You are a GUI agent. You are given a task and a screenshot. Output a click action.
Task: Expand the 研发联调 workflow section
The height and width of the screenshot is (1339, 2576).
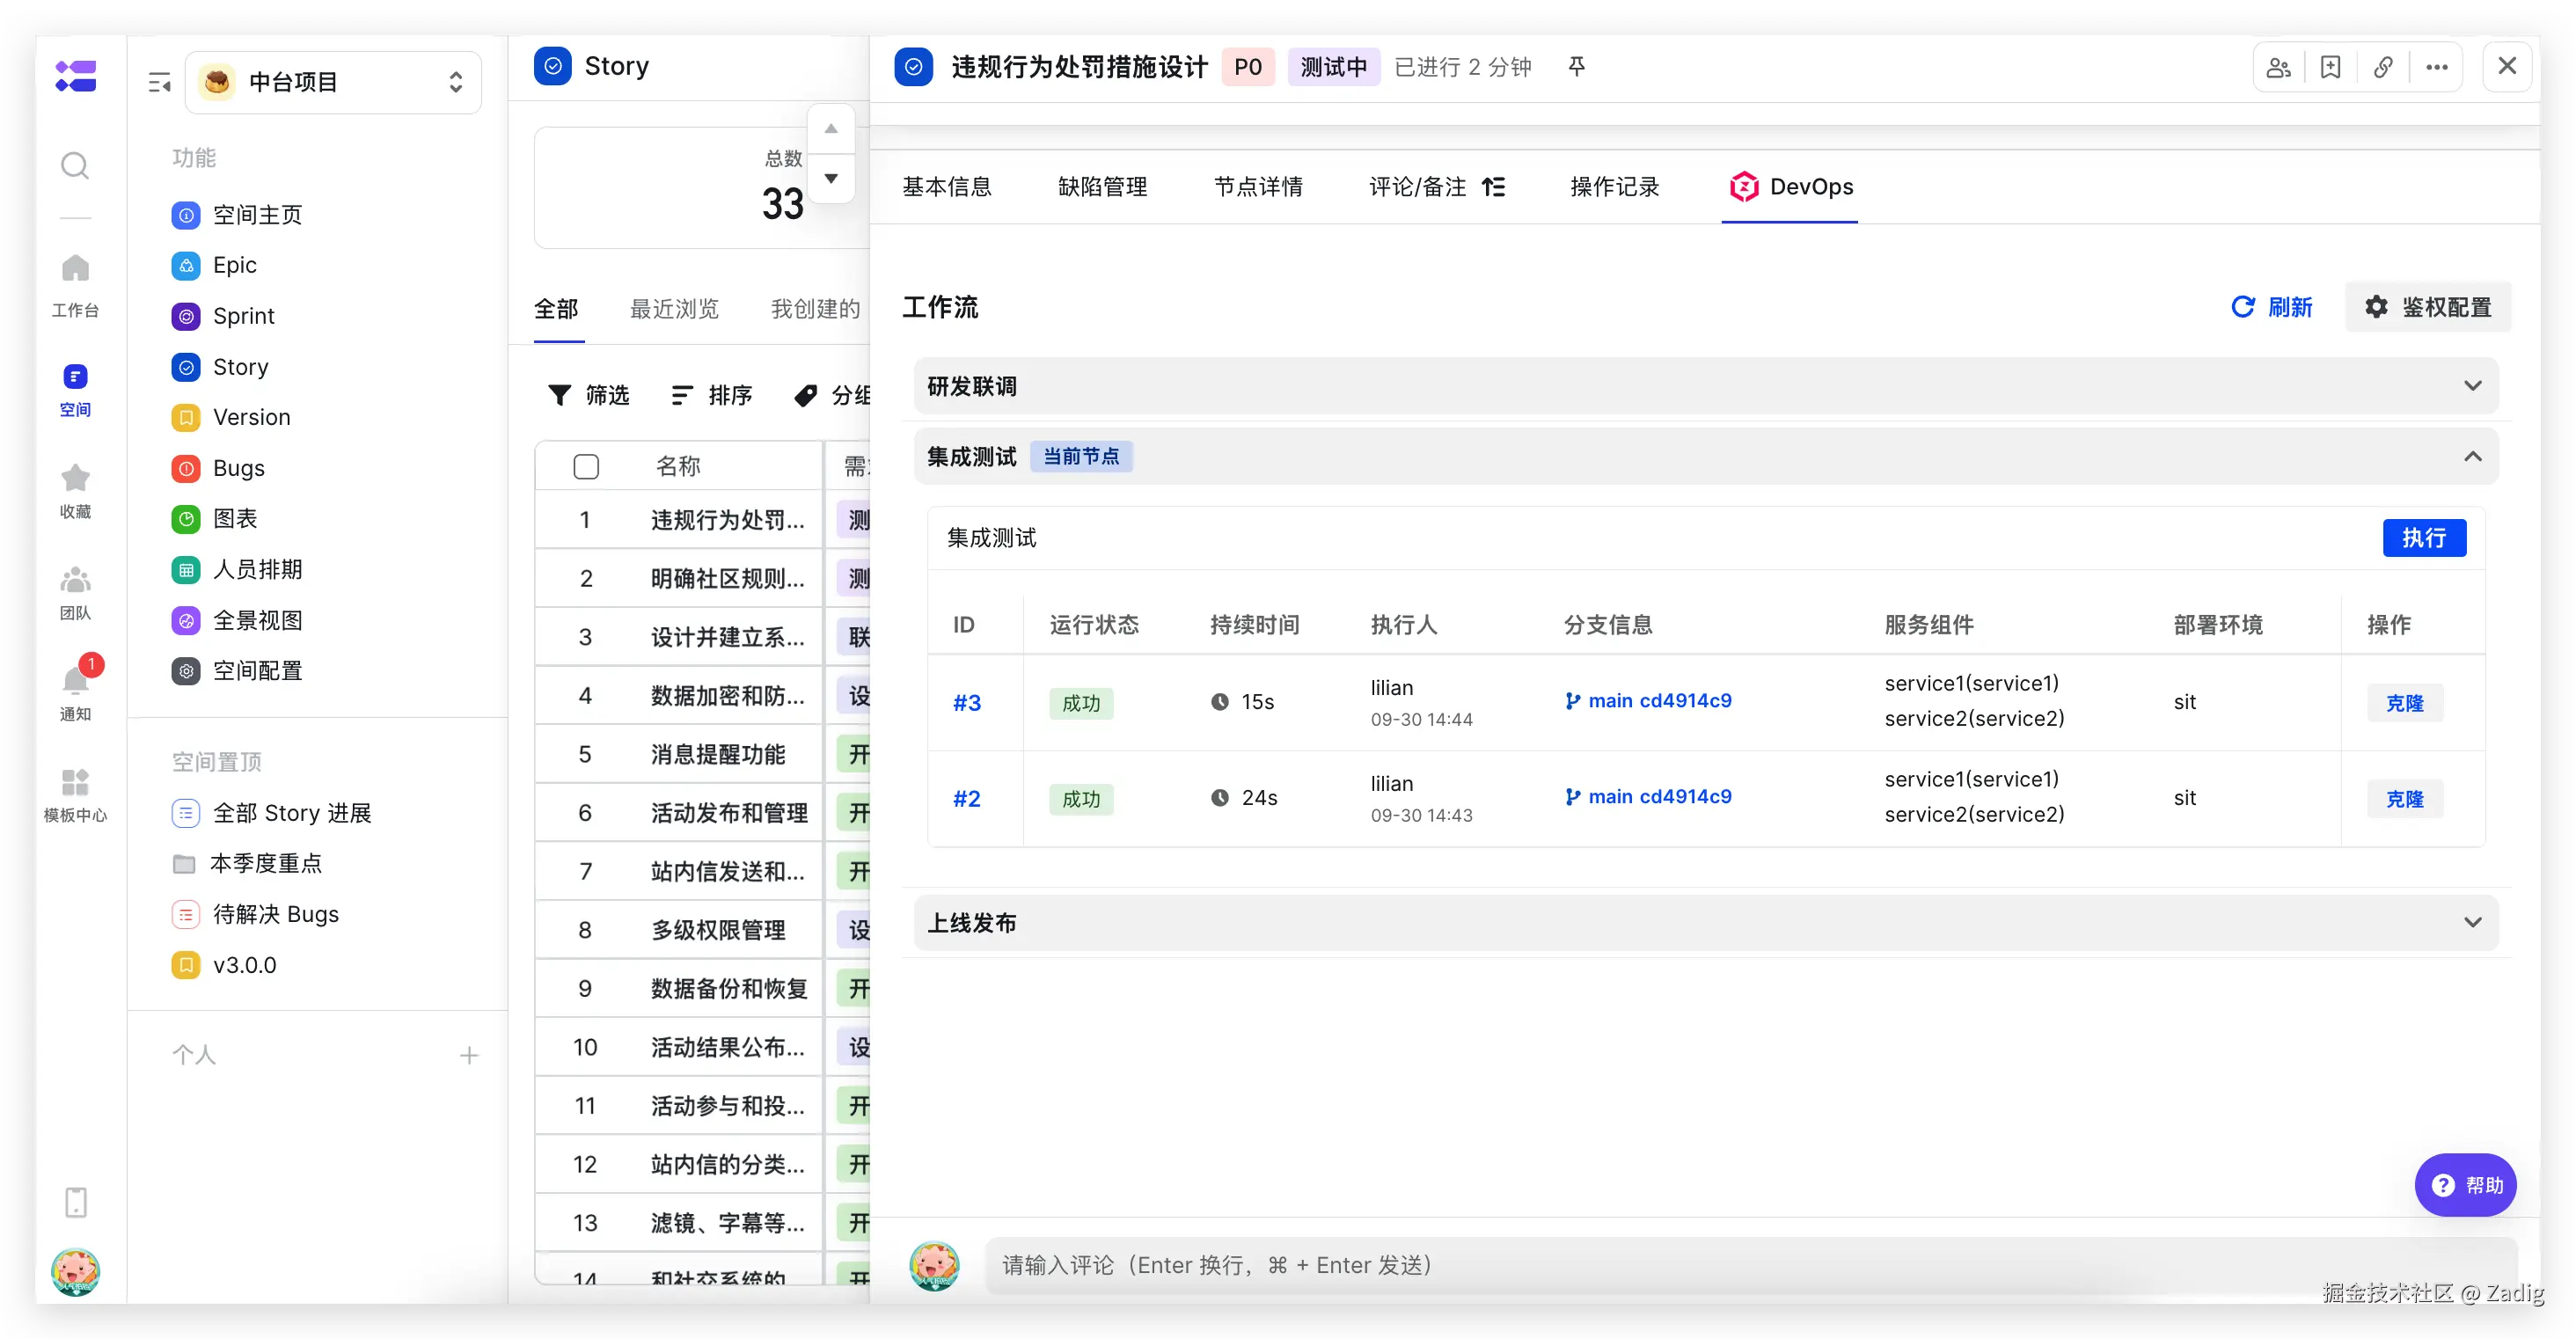(x=2472, y=386)
